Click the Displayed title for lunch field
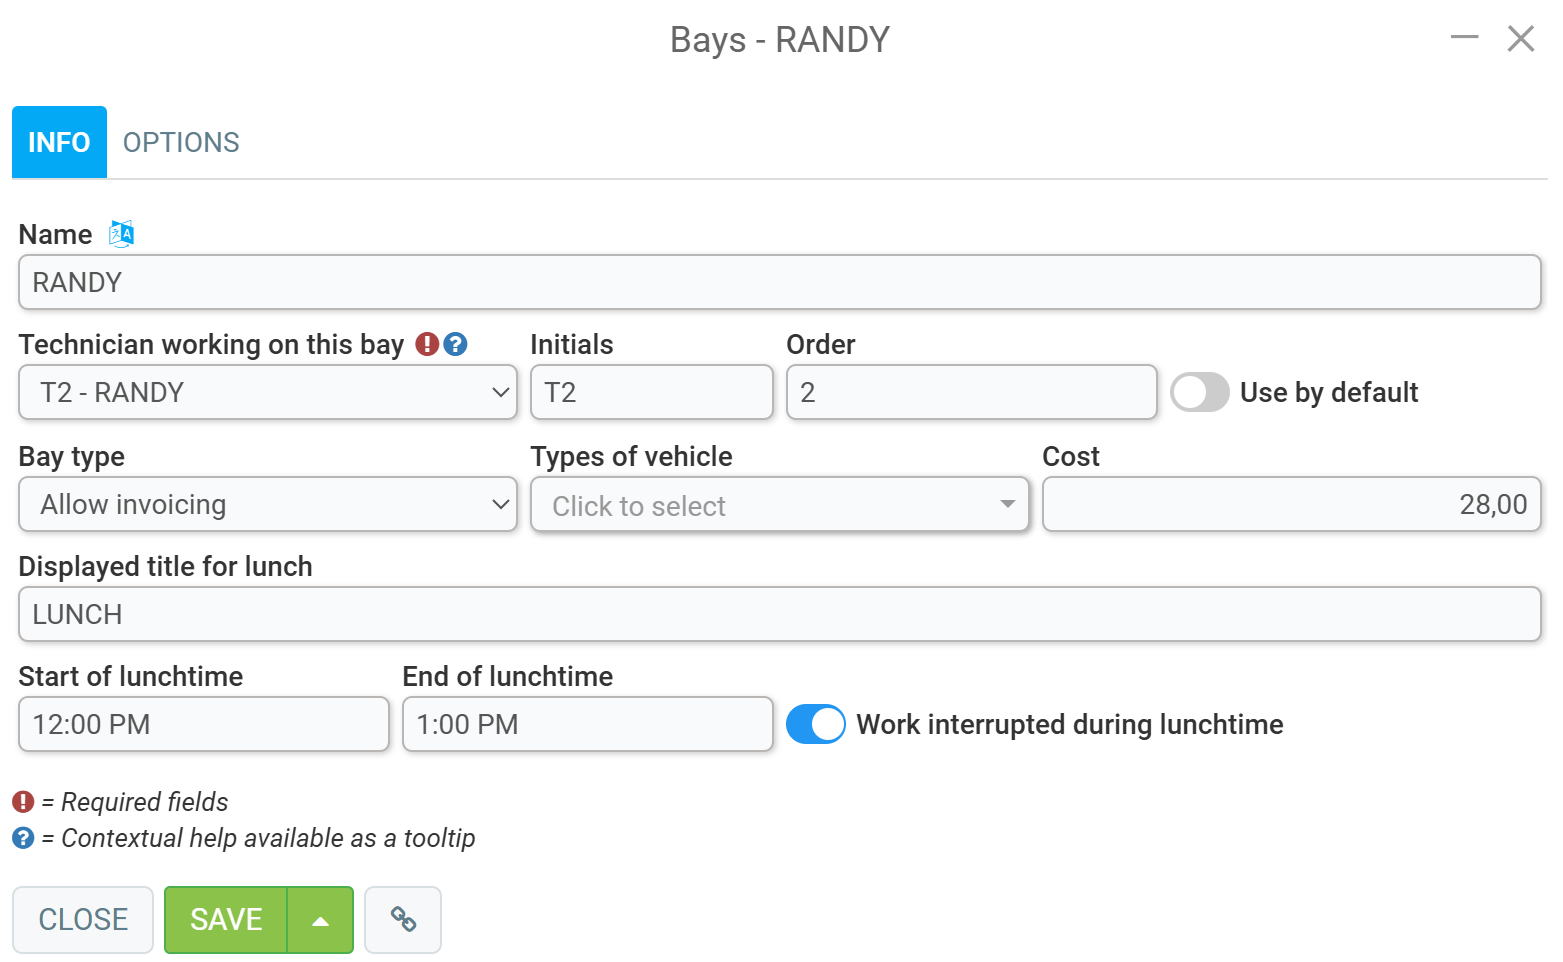Viewport: 1563px width, 962px height. (780, 614)
